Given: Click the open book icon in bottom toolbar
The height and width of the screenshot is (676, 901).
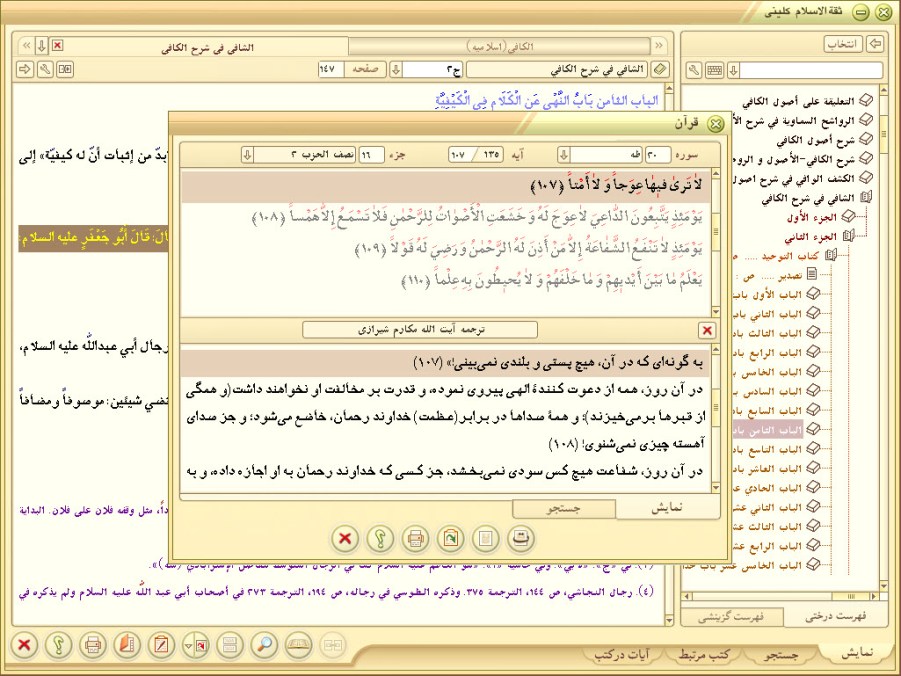Looking at the screenshot, I should pyautogui.click(x=299, y=645).
